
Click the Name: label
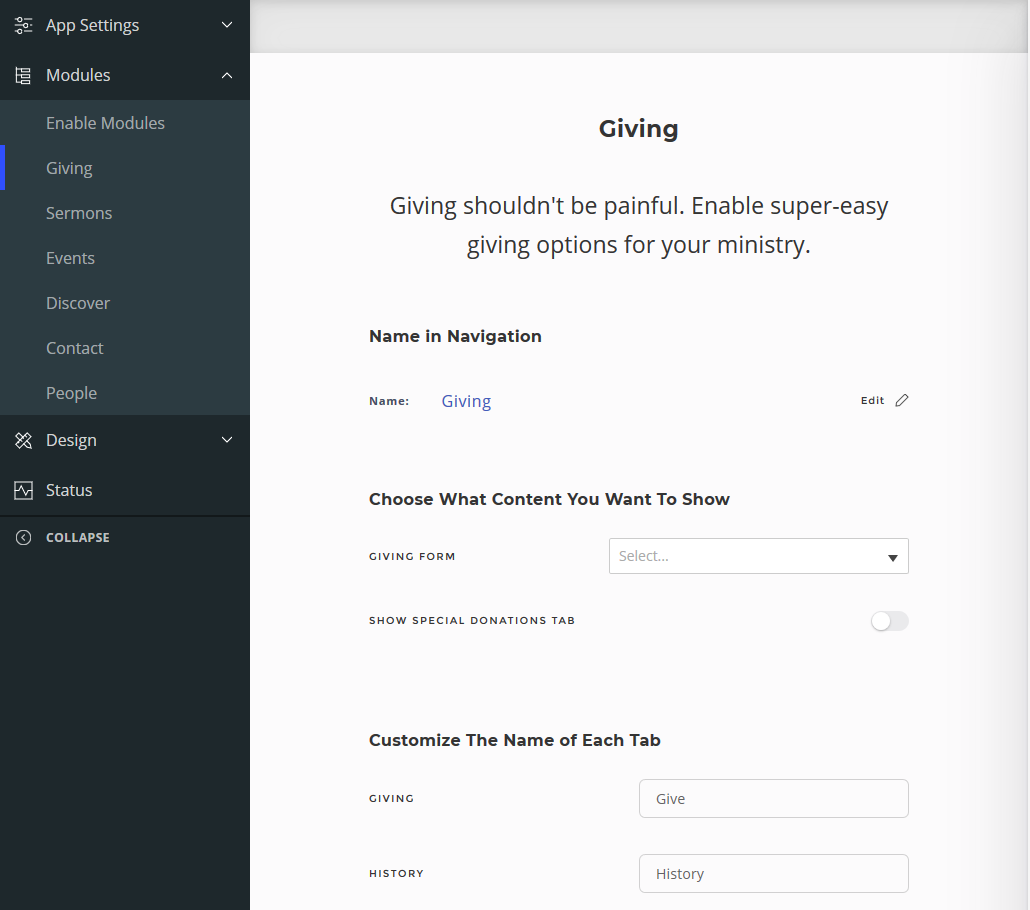point(389,401)
